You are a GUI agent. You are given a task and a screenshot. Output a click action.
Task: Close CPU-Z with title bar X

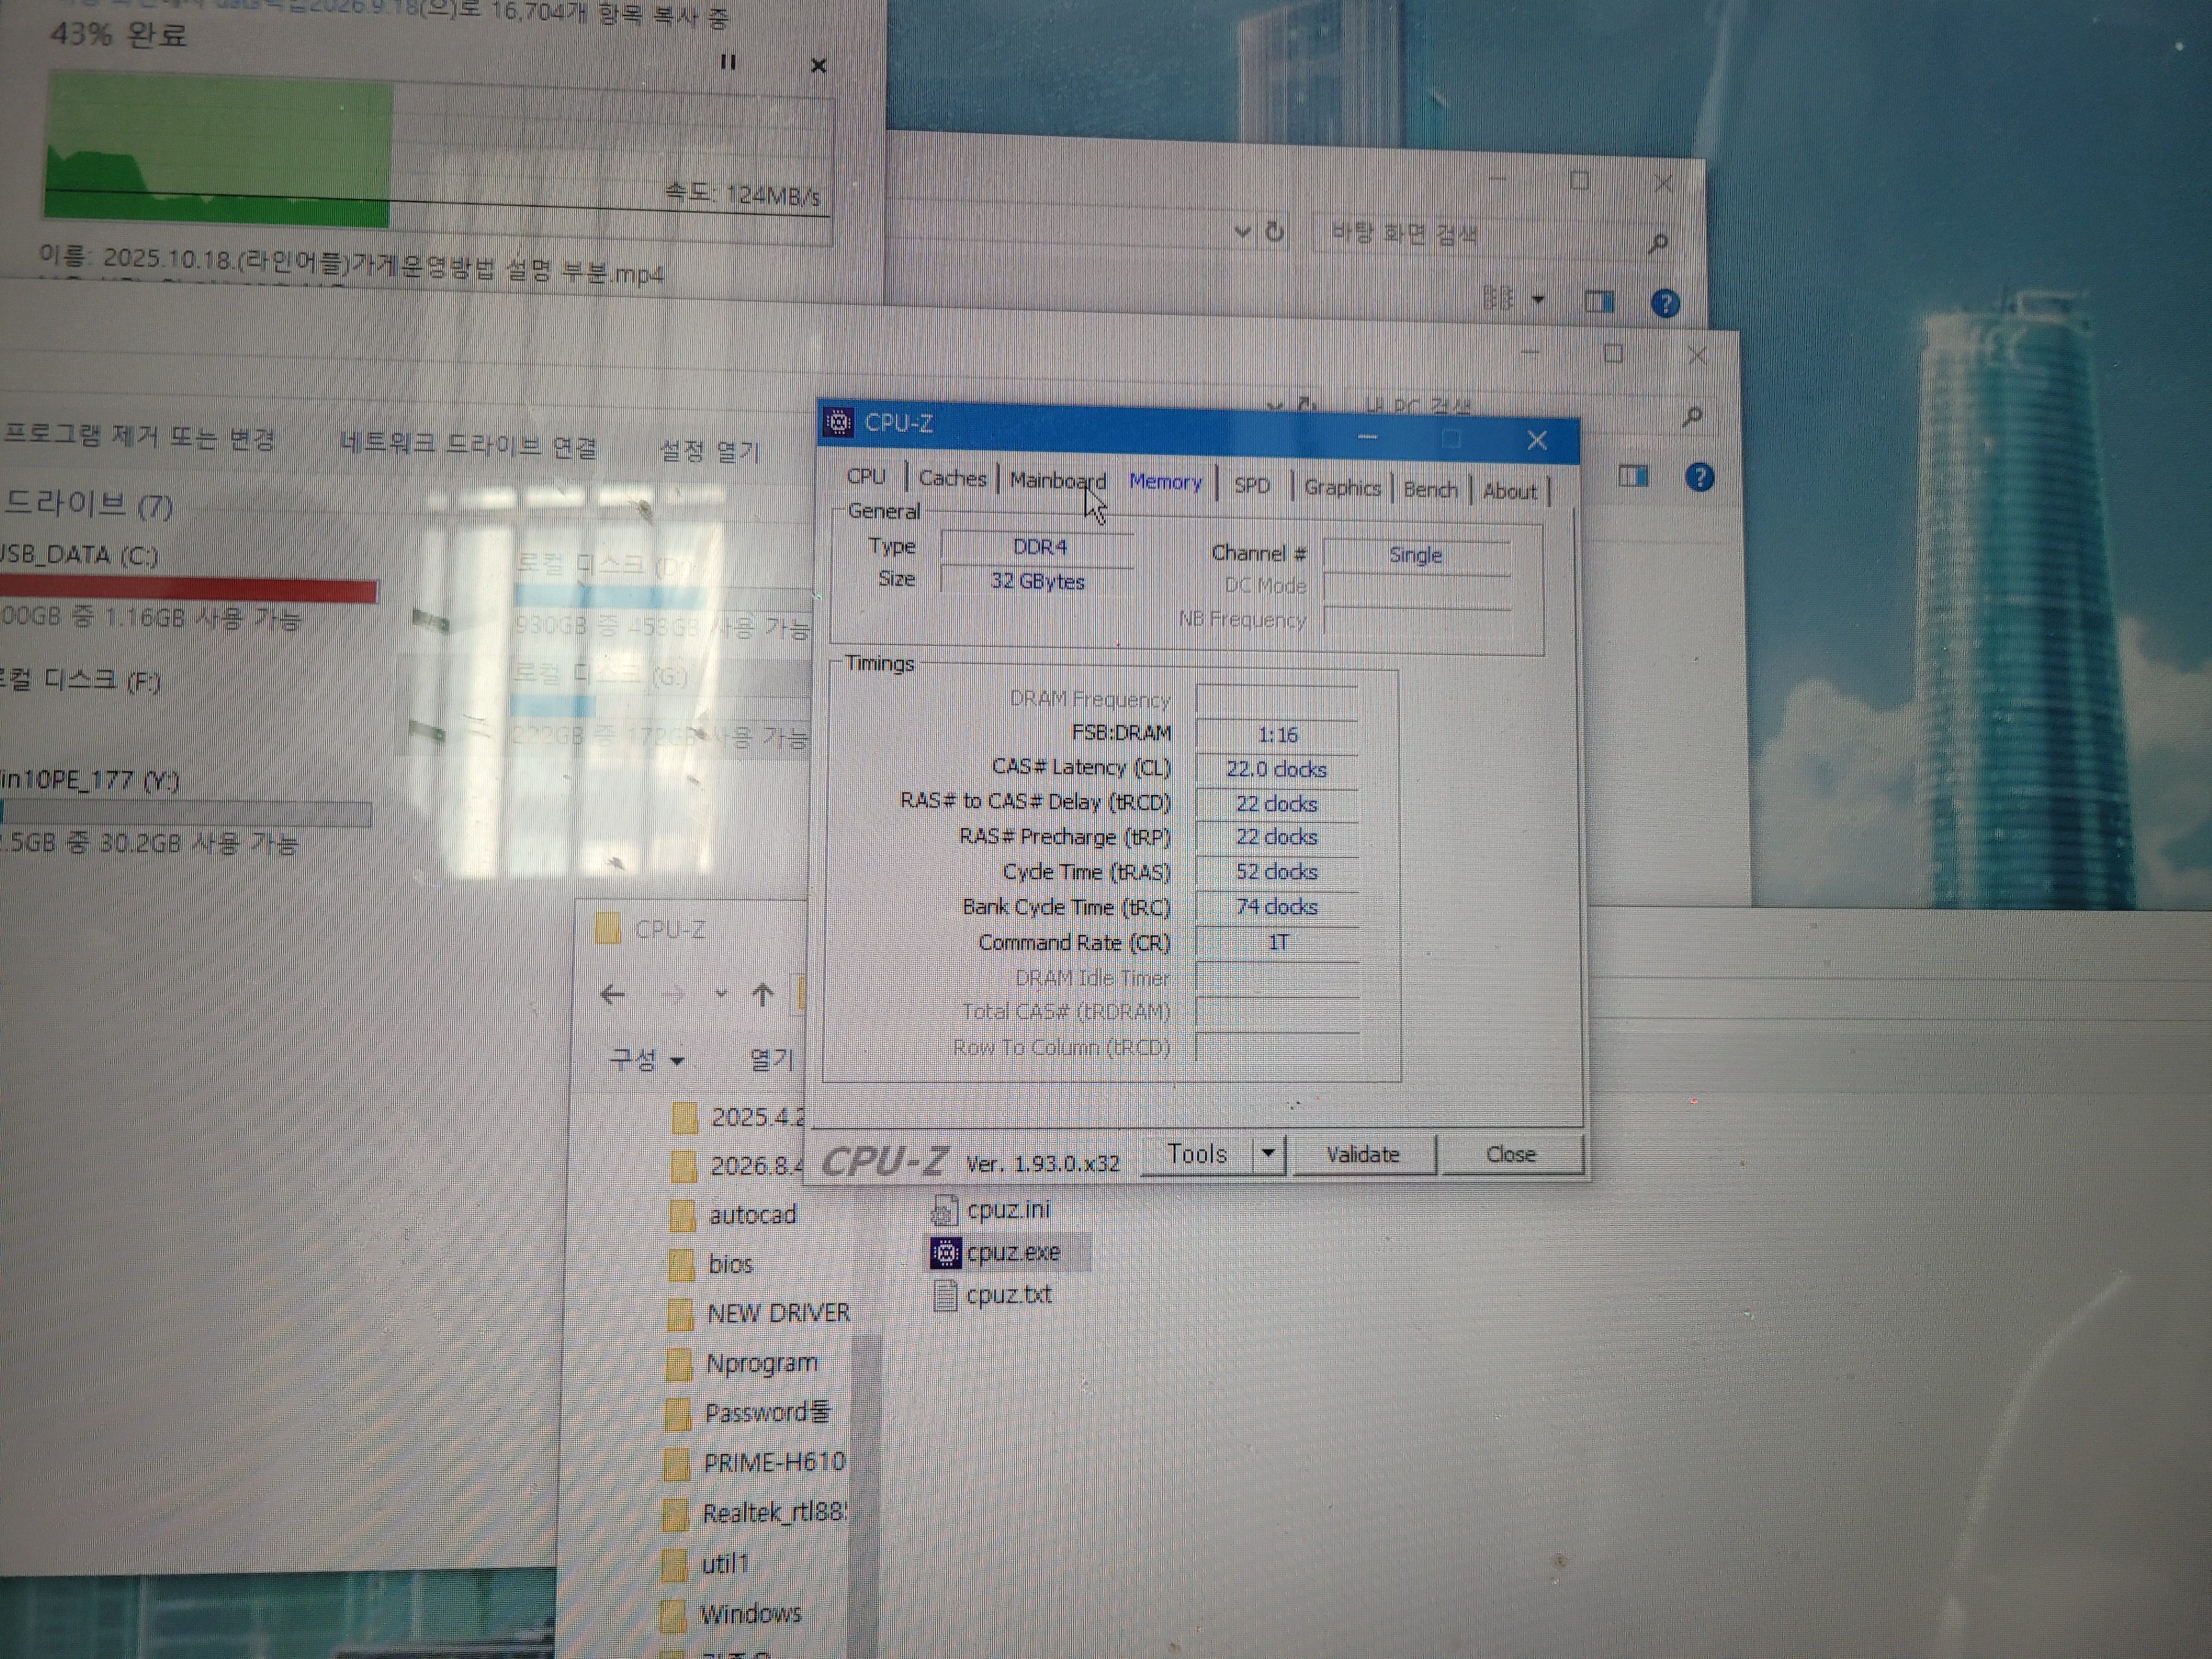pyautogui.click(x=1537, y=441)
